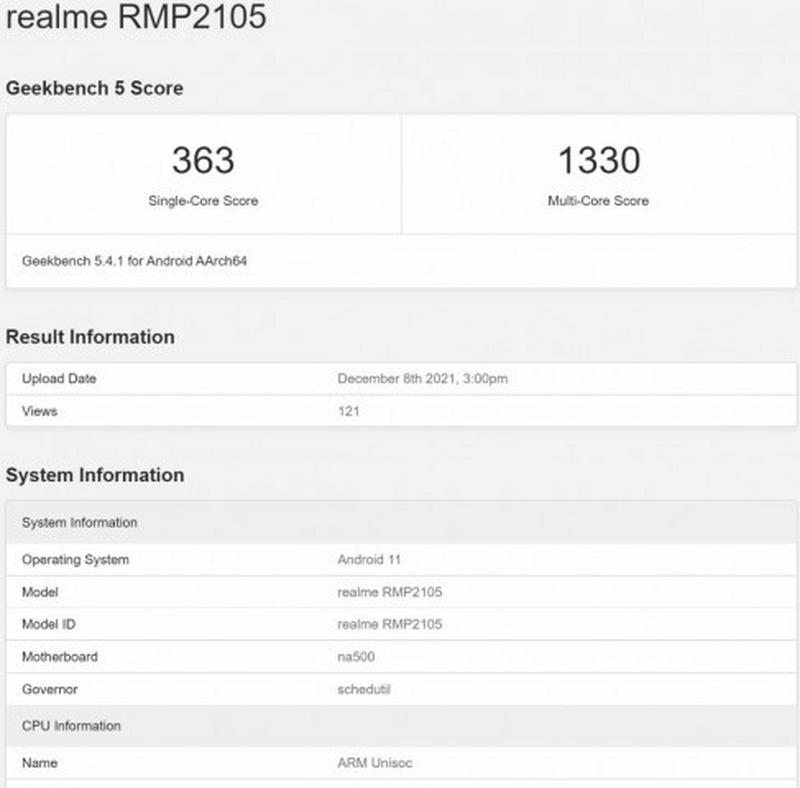Select the Multi-Core Score label

[x=598, y=201]
